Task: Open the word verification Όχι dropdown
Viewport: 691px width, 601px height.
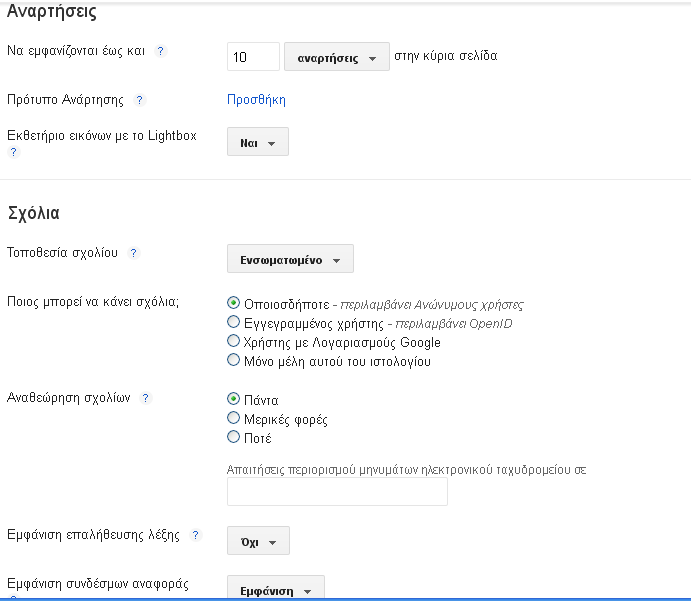Action: click(258, 540)
